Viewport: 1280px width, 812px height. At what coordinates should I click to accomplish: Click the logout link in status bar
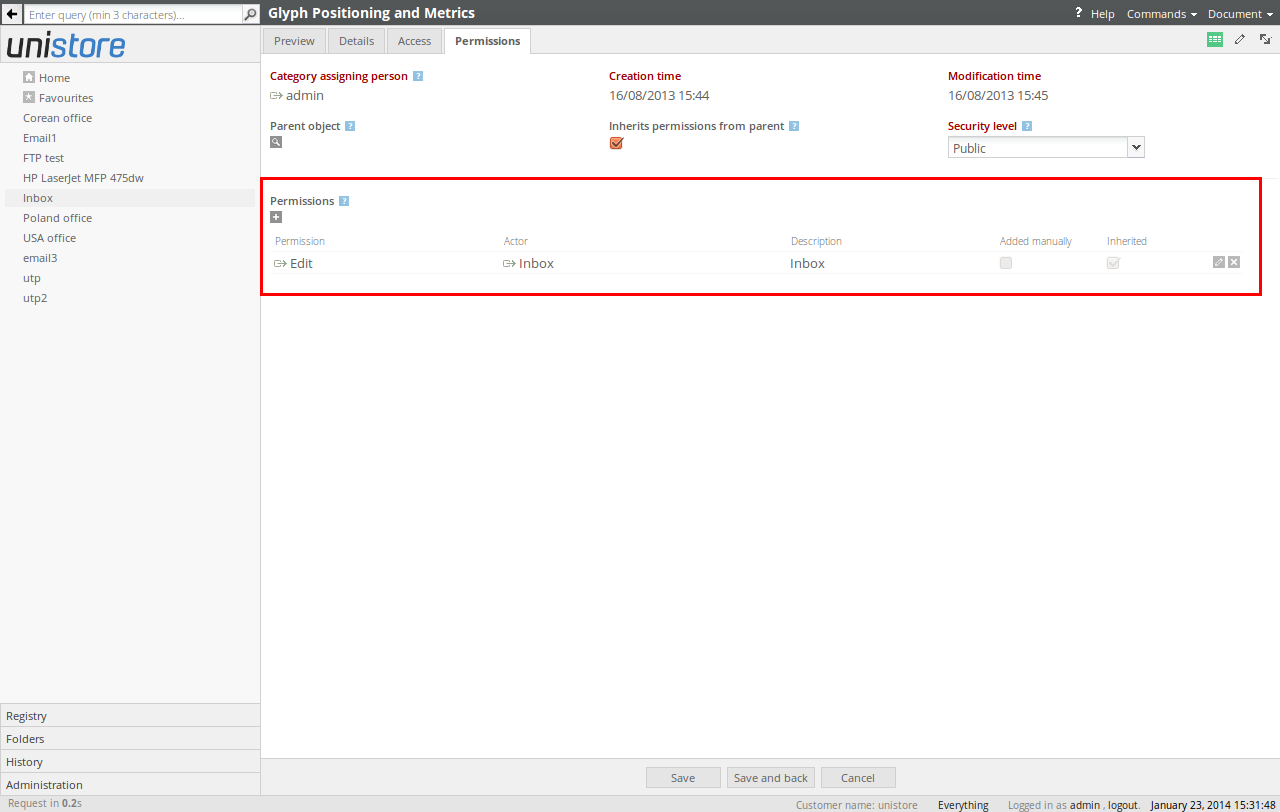point(1122,805)
